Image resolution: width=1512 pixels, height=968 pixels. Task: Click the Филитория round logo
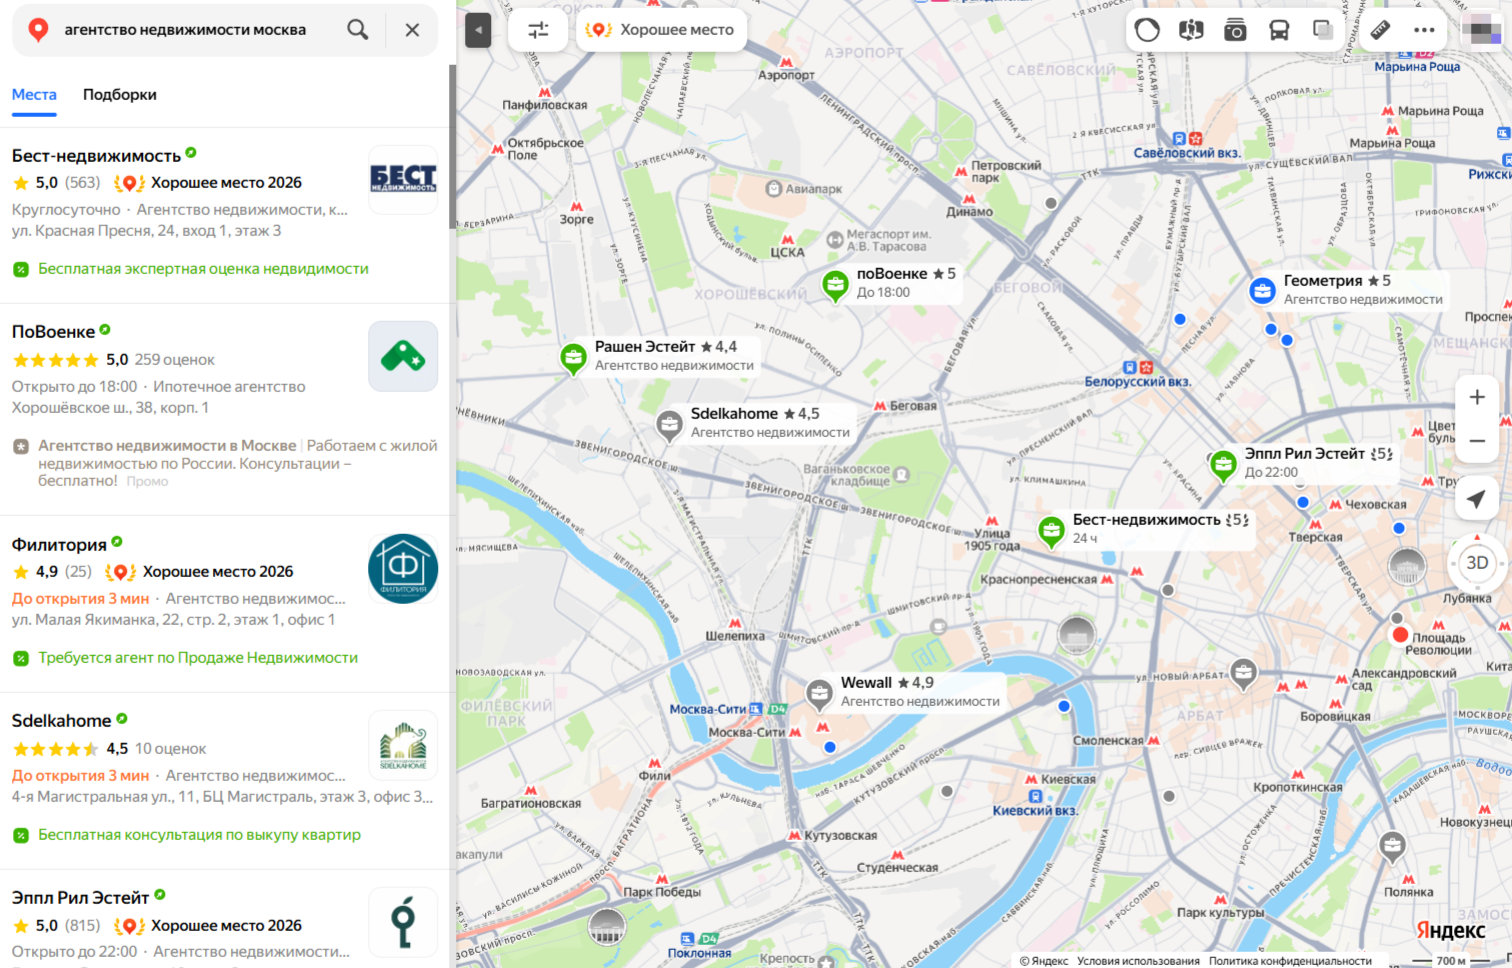coord(403,569)
